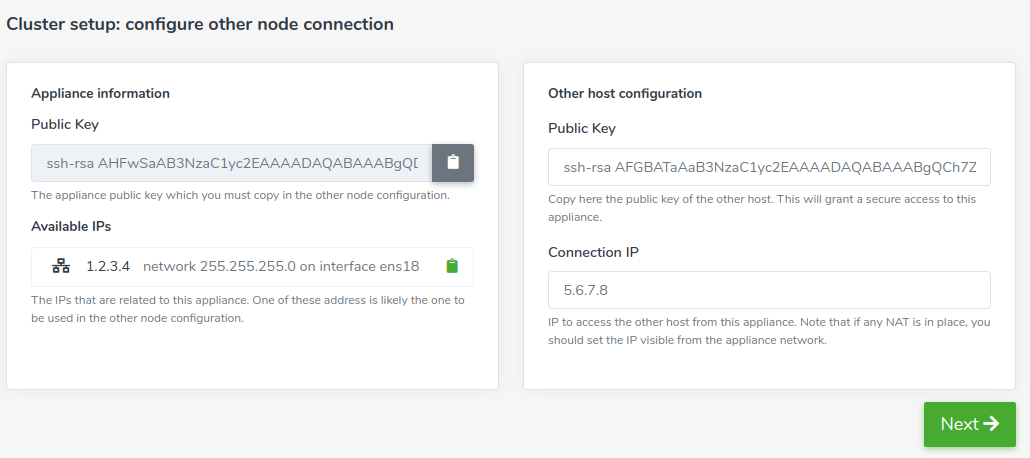The width and height of the screenshot is (1030, 458).
Task: Select the 1.2.3.4 address text
Action: point(108,266)
